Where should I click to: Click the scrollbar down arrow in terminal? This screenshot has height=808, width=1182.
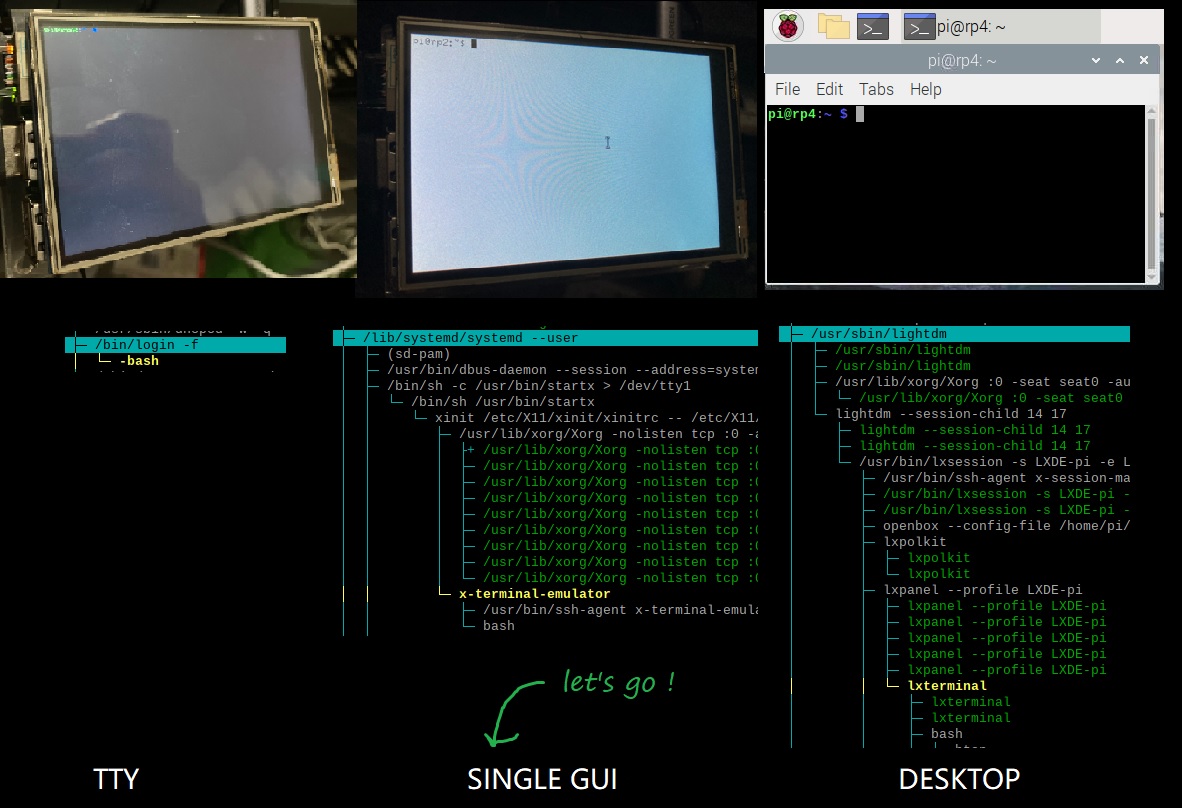[1152, 276]
